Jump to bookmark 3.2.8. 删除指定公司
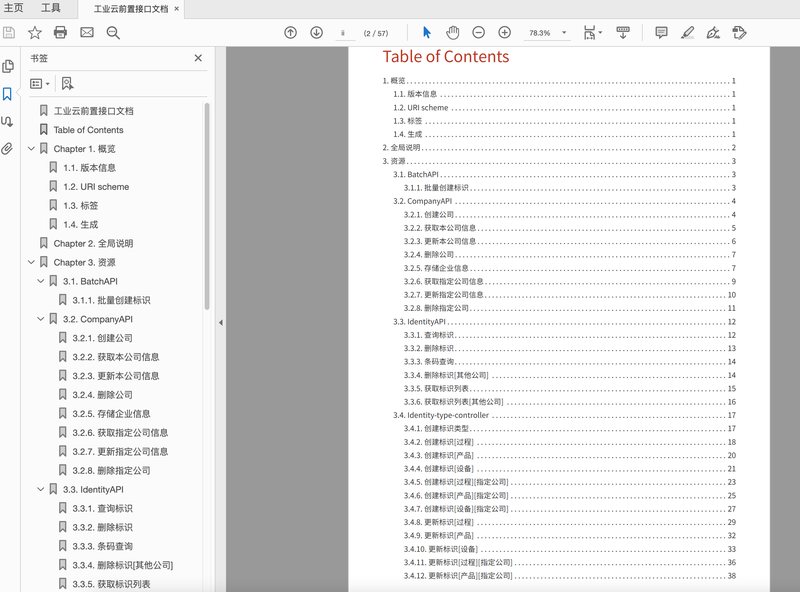The width and height of the screenshot is (800, 592). tap(111, 471)
